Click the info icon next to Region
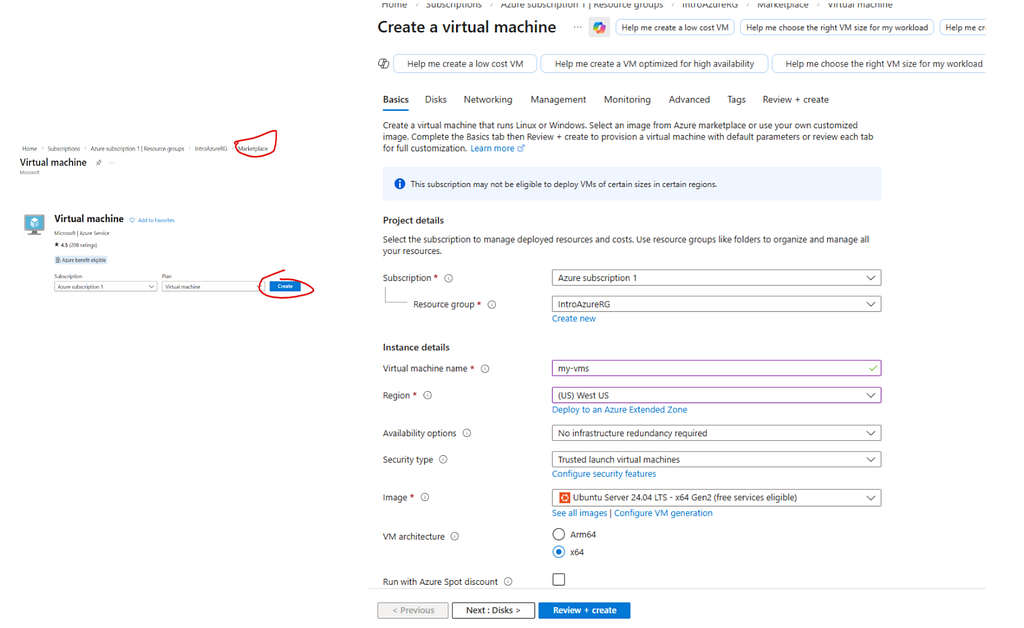 tap(428, 395)
